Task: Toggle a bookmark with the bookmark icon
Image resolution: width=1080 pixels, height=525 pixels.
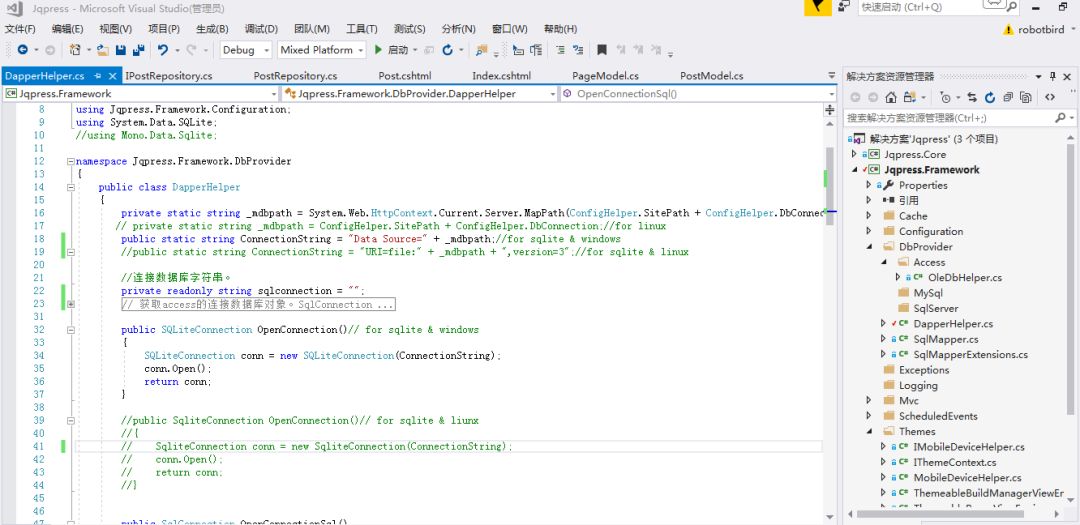Action: pos(602,50)
